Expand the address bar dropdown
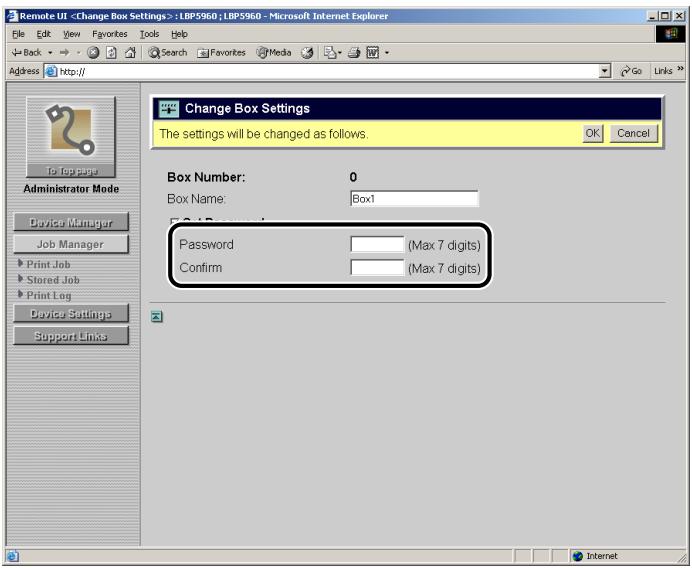The image size is (692, 568). click(x=605, y=71)
